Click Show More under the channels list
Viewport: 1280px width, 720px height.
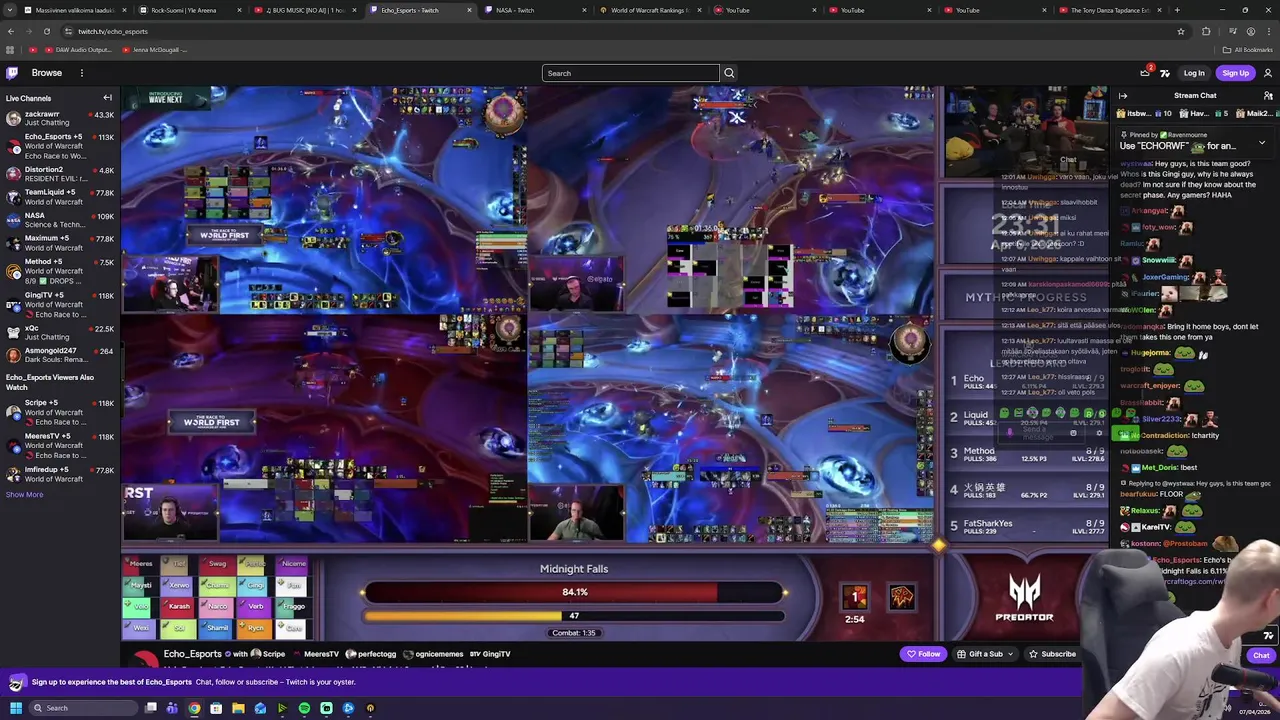(24, 494)
